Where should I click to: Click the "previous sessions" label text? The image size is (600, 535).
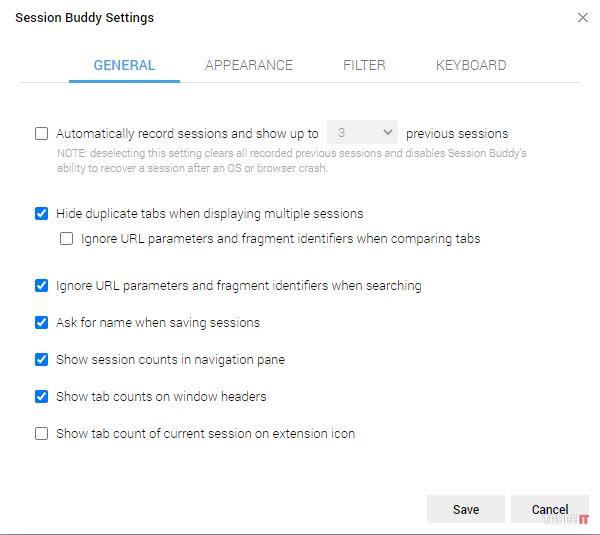[x=457, y=134]
